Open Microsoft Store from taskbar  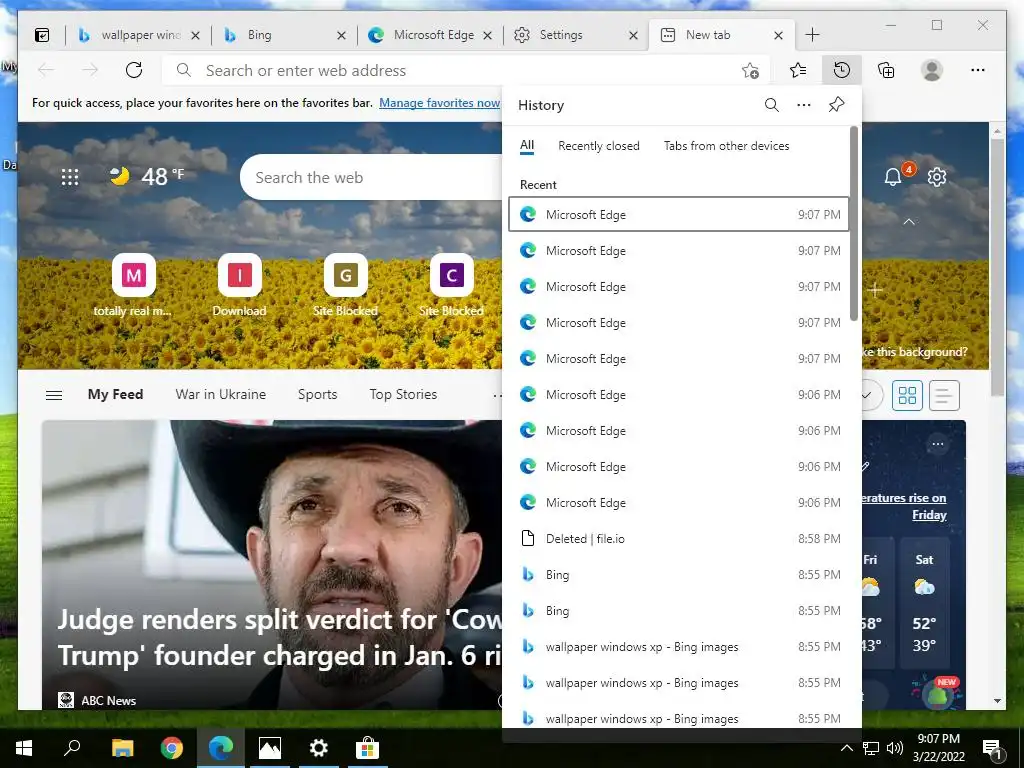(x=368, y=748)
